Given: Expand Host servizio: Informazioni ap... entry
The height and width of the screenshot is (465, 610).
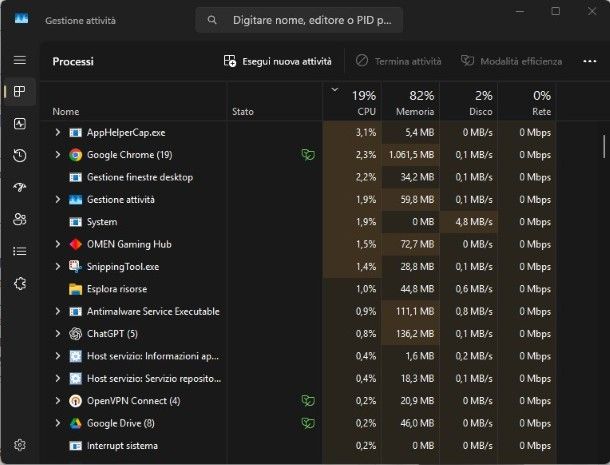Looking at the screenshot, I should tap(58, 356).
